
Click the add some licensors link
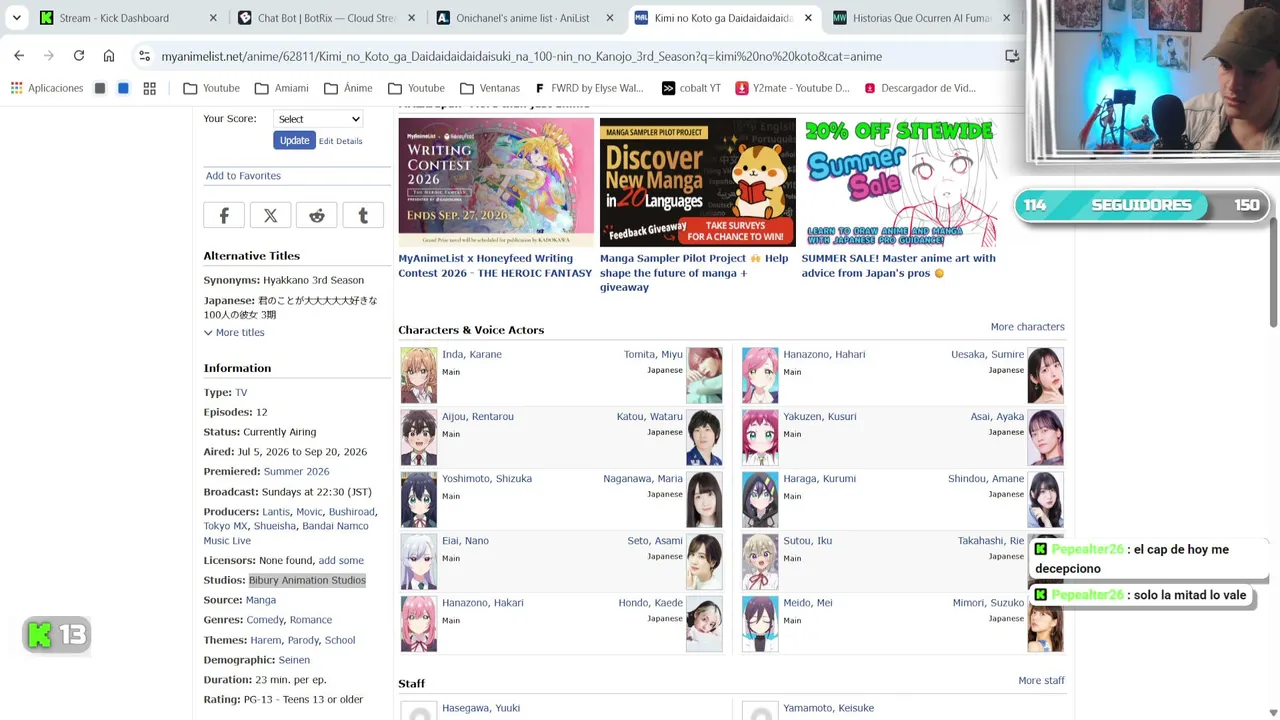[341, 560]
